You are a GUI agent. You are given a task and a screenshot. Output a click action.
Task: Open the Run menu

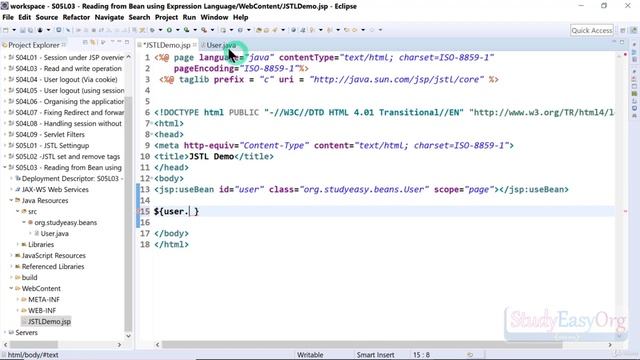tap(189, 17)
